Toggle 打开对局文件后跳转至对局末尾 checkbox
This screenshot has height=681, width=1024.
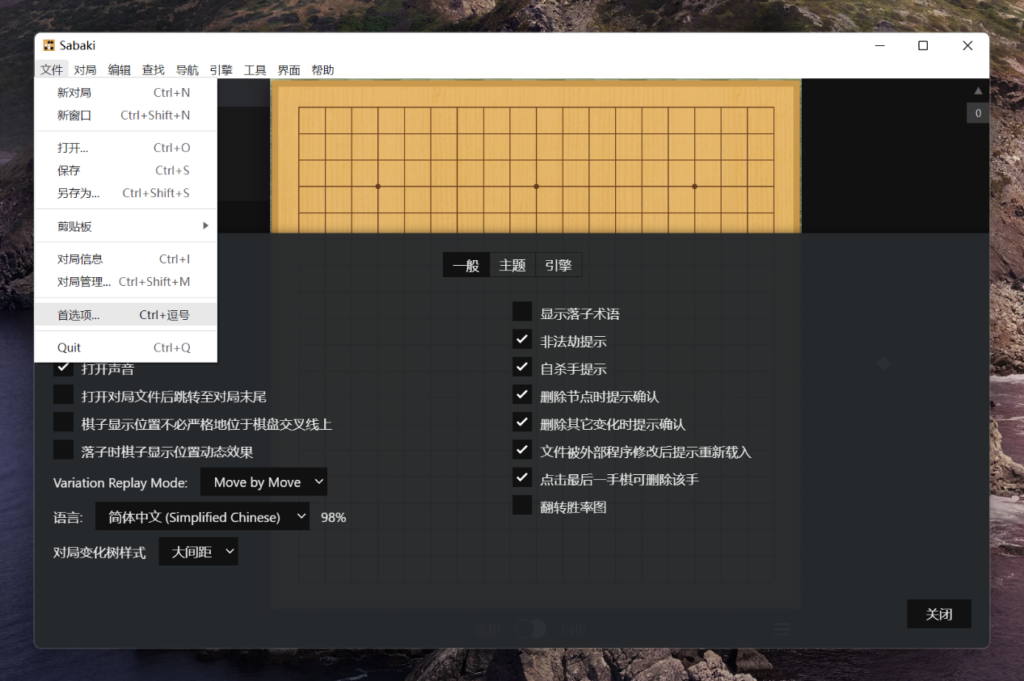[x=63, y=394]
